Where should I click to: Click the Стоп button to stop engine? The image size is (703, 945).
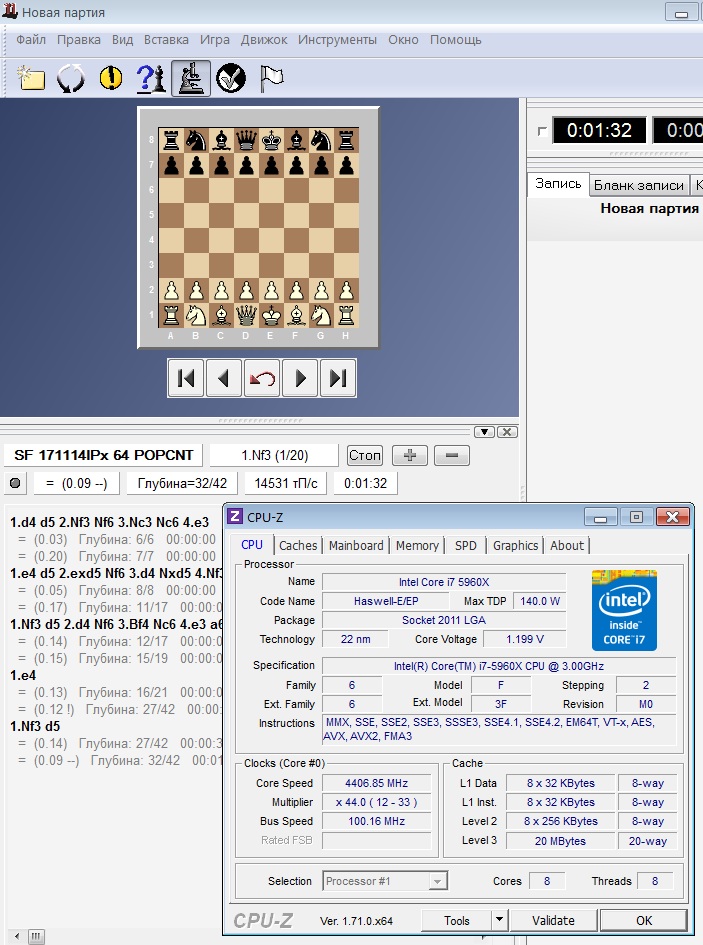365,455
